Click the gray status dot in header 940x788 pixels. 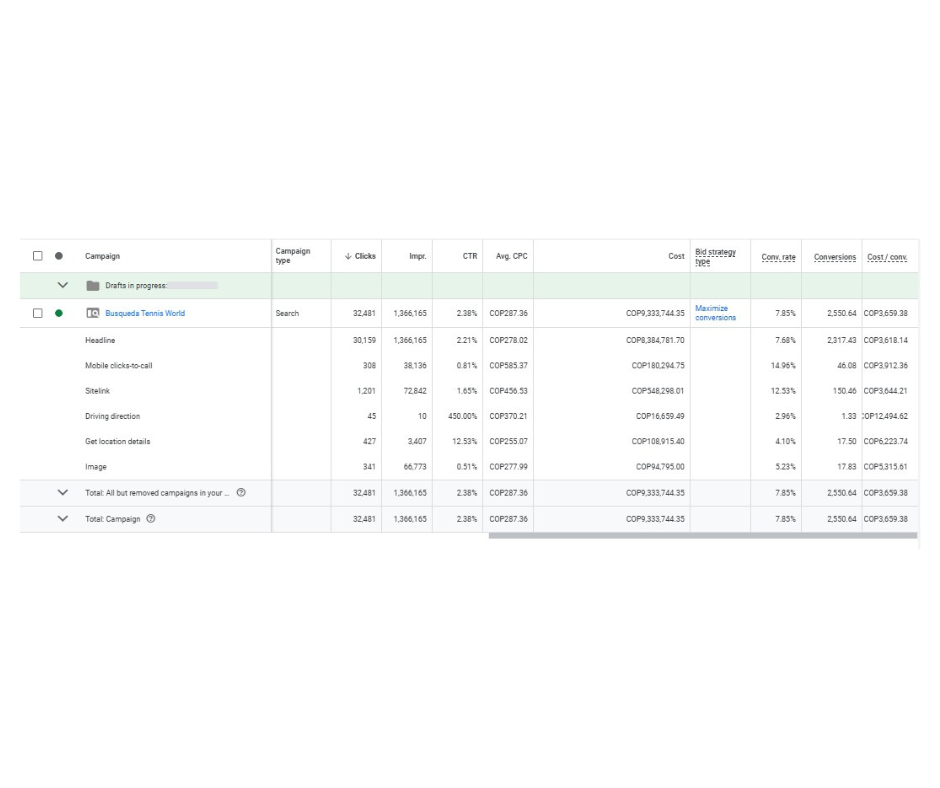click(x=59, y=256)
